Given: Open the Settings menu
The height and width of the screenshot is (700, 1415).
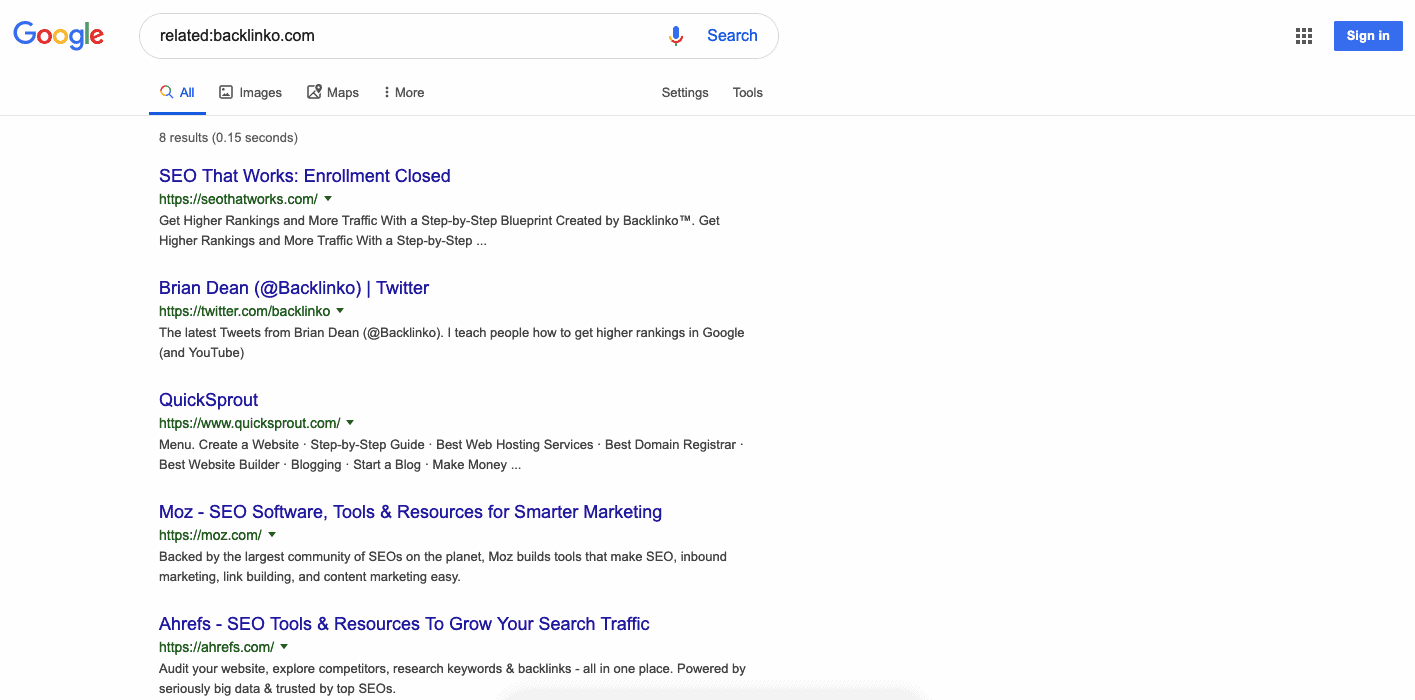Looking at the screenshot, I should click(684, 92).
